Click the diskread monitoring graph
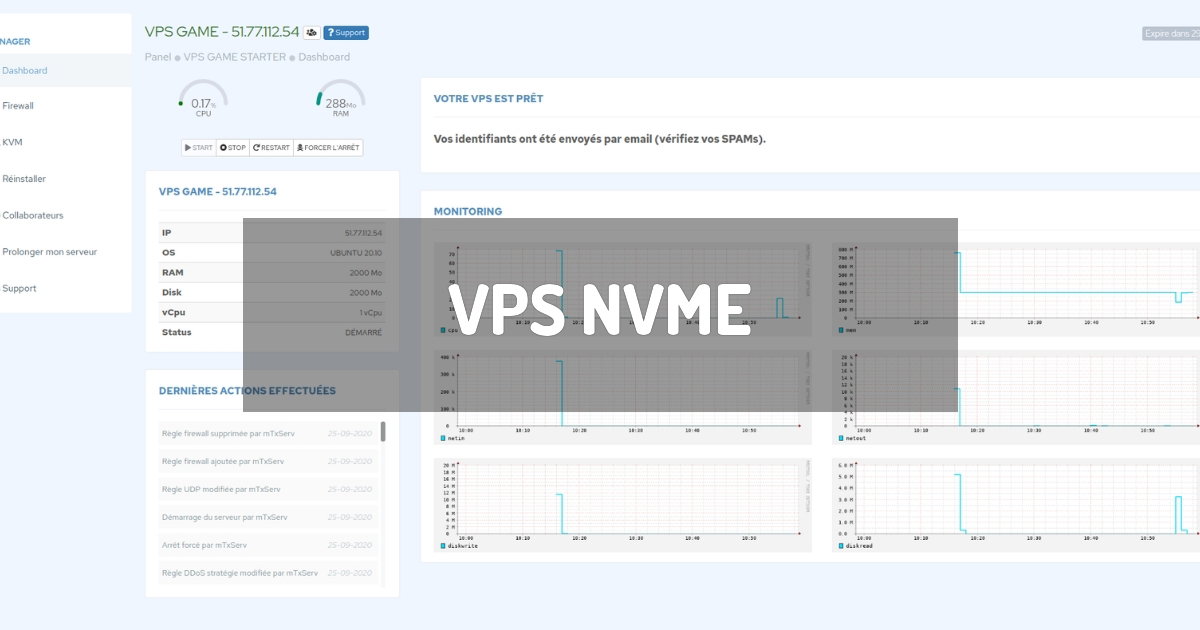The width and height of the screenshot is (1200, 630). click(1016, 505)
